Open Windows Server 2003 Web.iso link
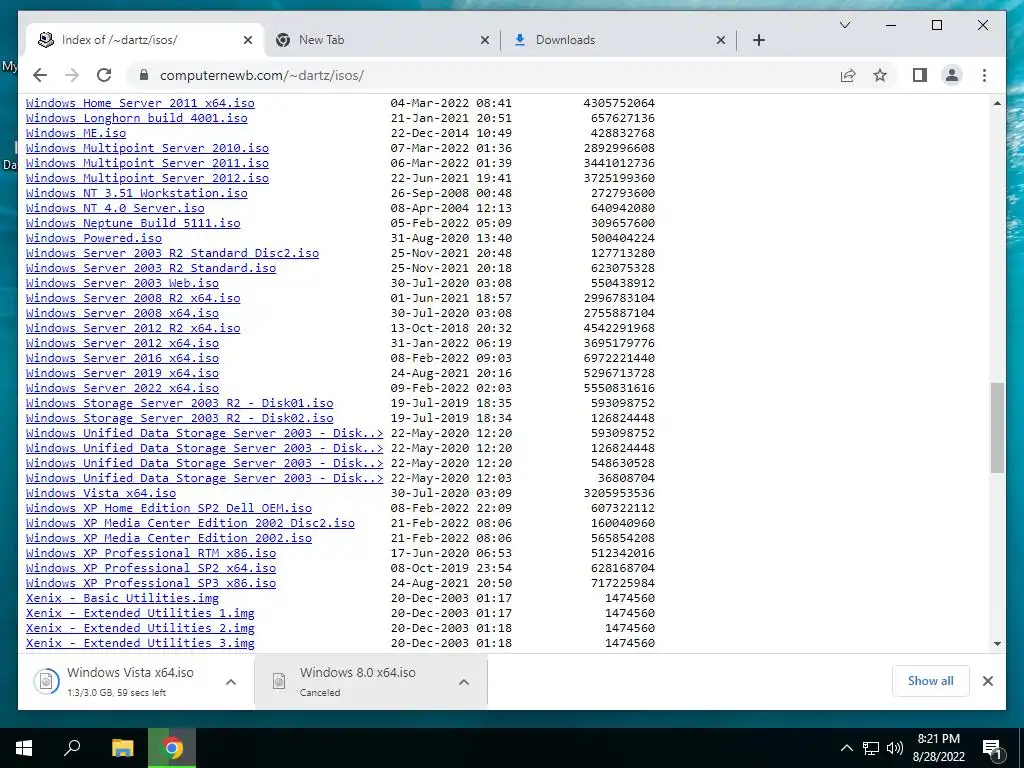 122,283
